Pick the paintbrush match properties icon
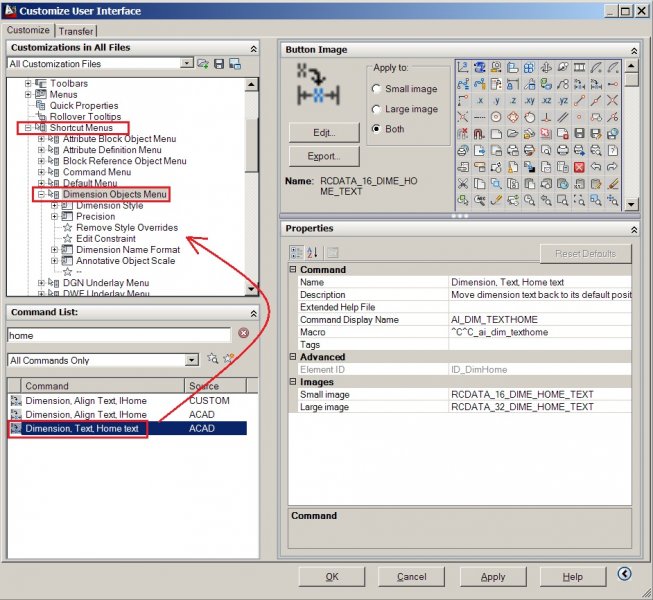 click(613, 184)
